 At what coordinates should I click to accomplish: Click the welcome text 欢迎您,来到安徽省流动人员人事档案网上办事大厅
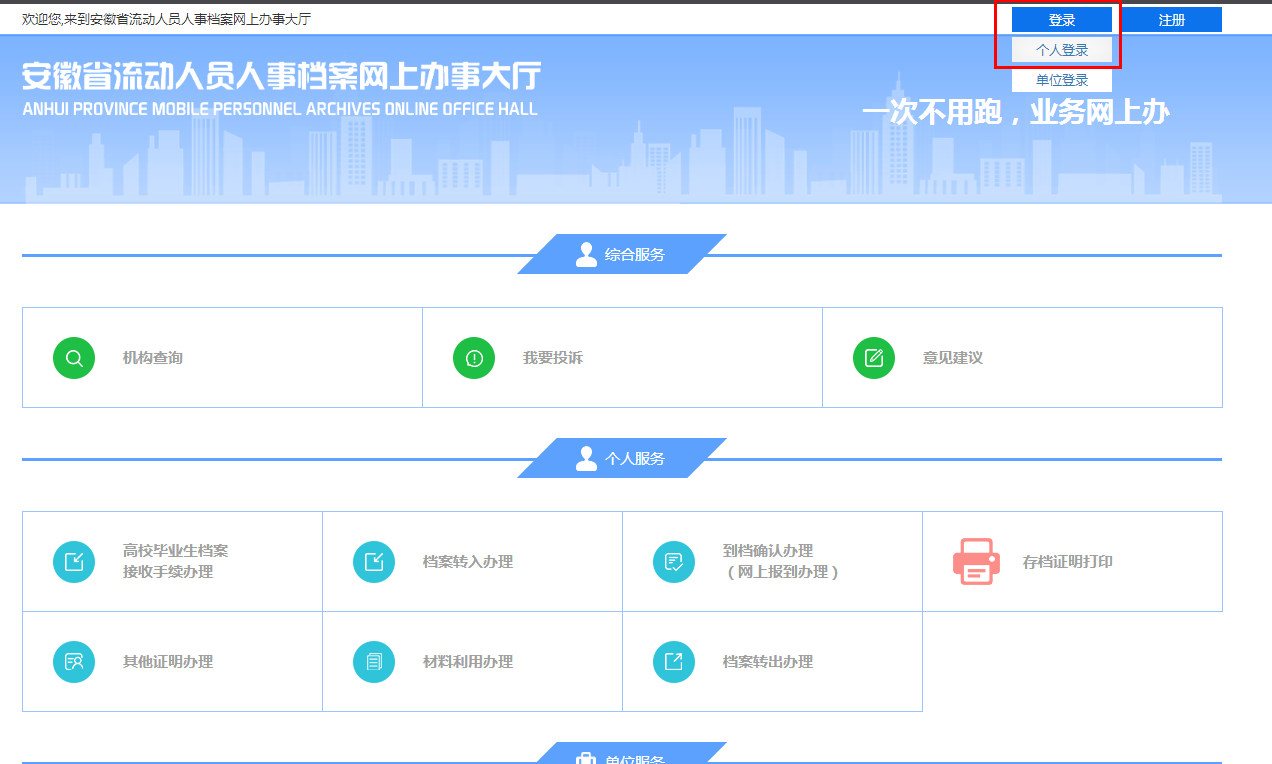pos(166,19)
